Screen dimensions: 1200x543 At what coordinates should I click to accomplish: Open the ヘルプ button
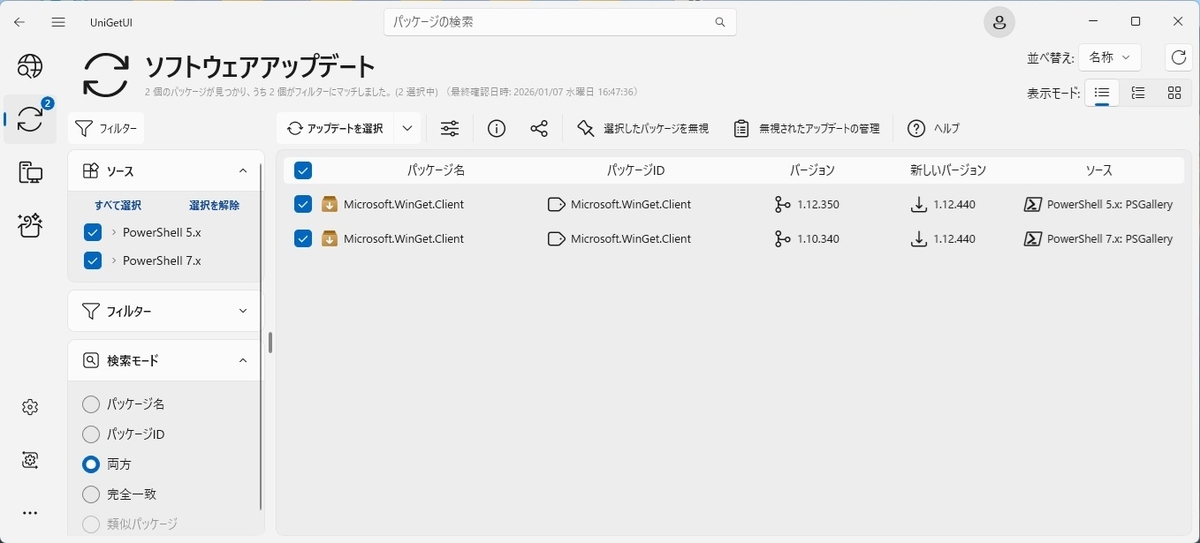coord(933,128)
